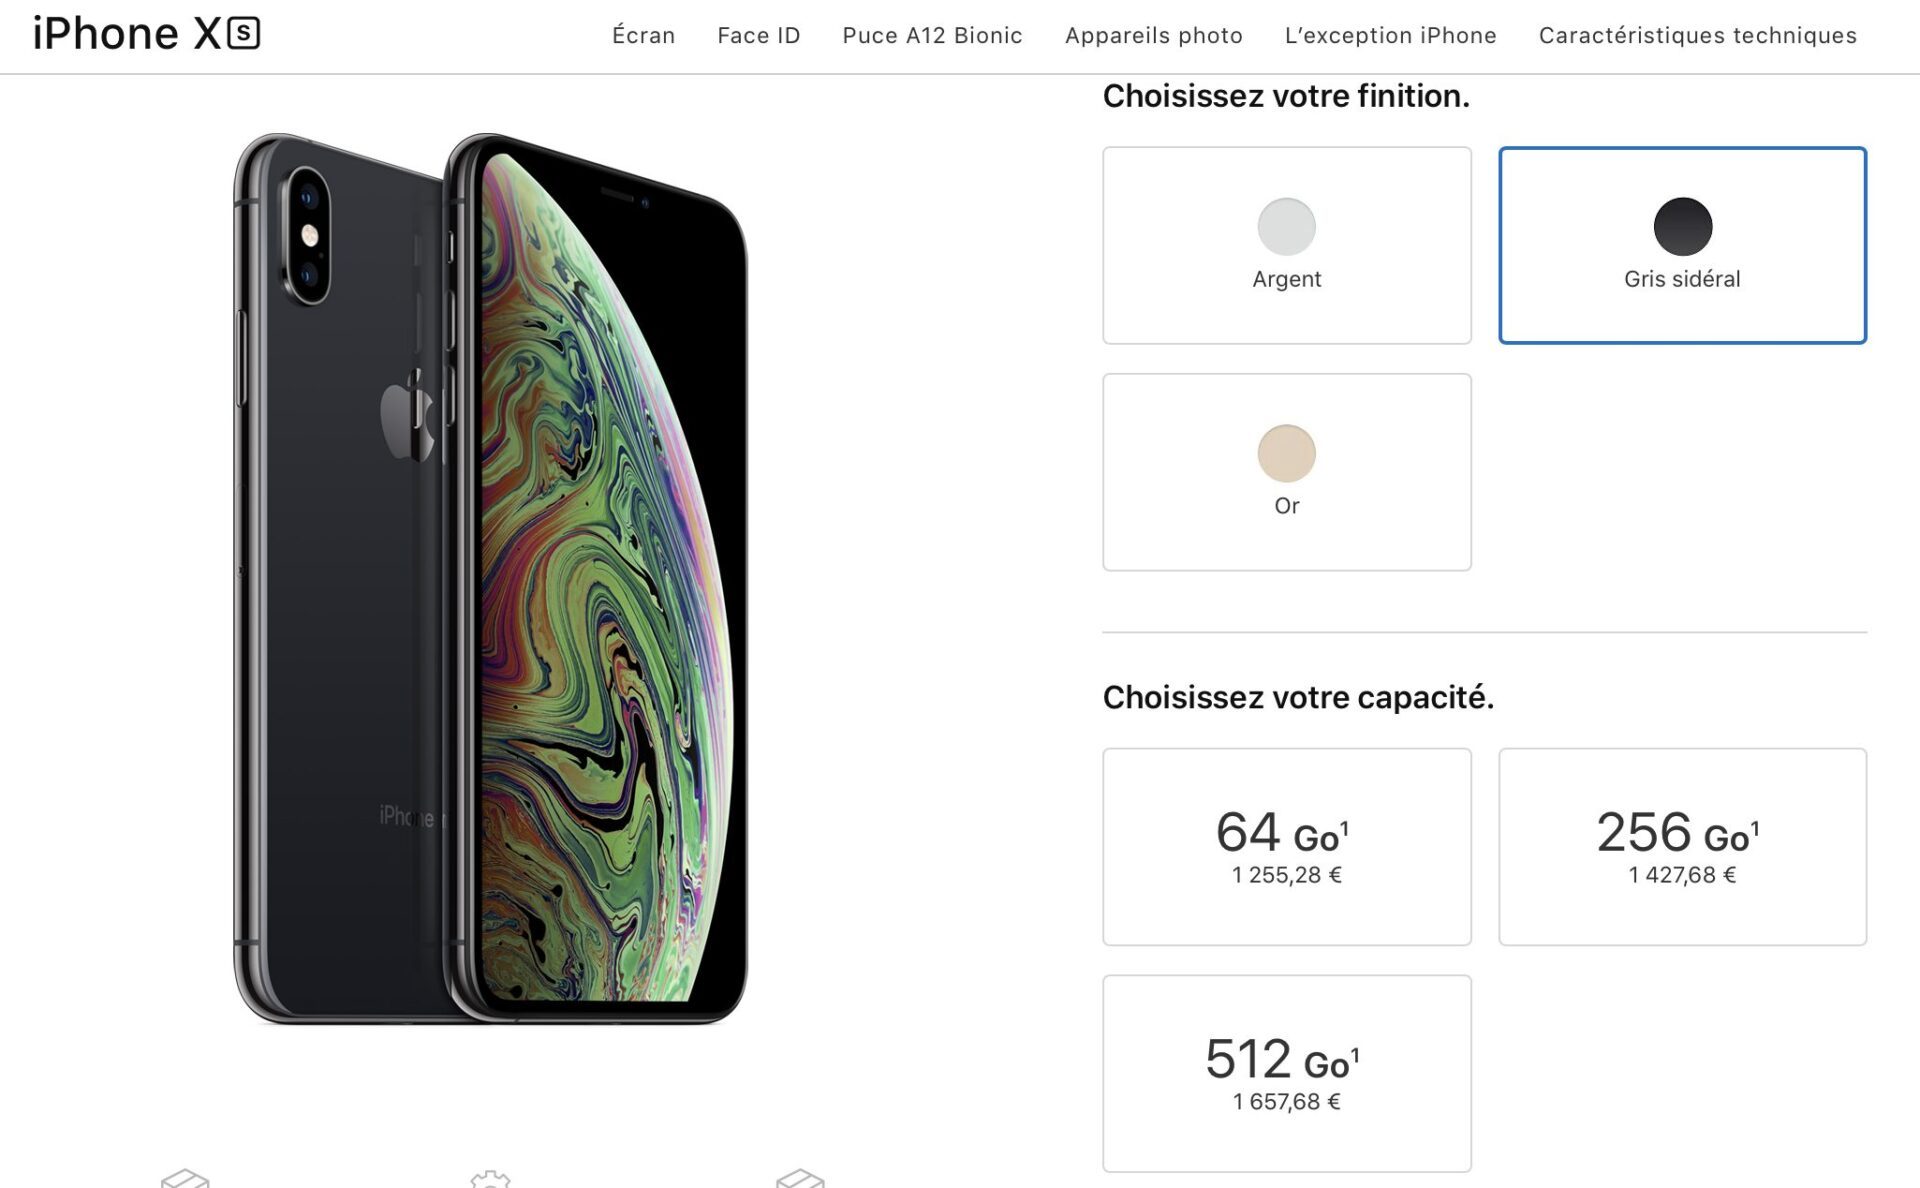Open footnote 1 after 512 Go

coord(1355,1054)
